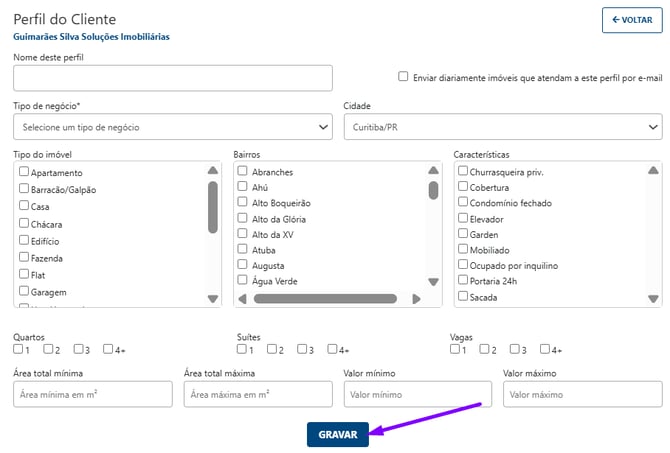
Task: Check the 4+ option under Quartos
Action: [x=108, y=350]
